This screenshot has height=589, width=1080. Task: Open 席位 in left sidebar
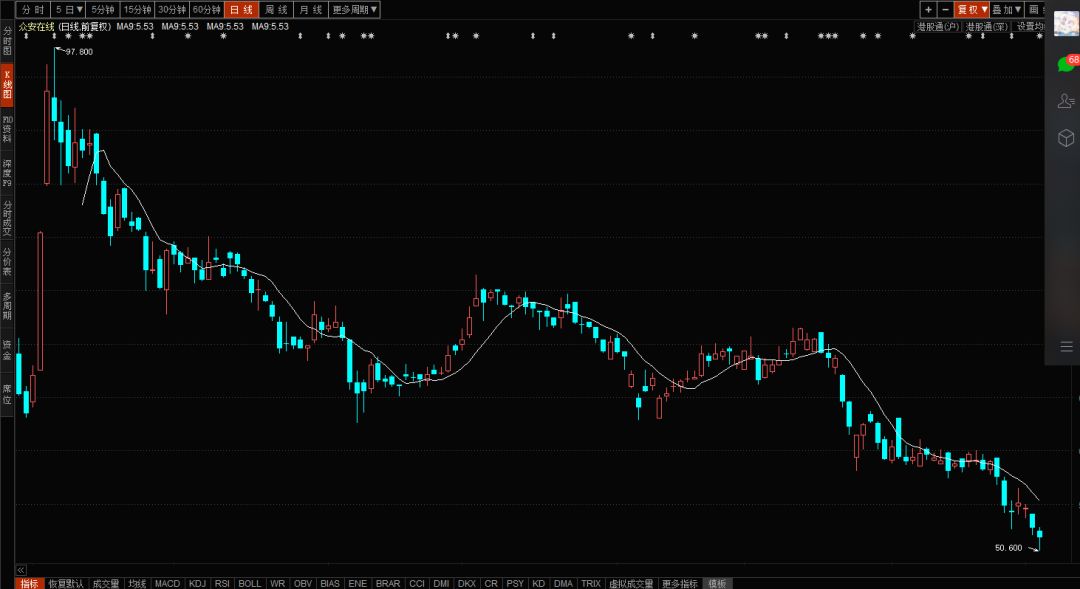[x=7, y=394]
